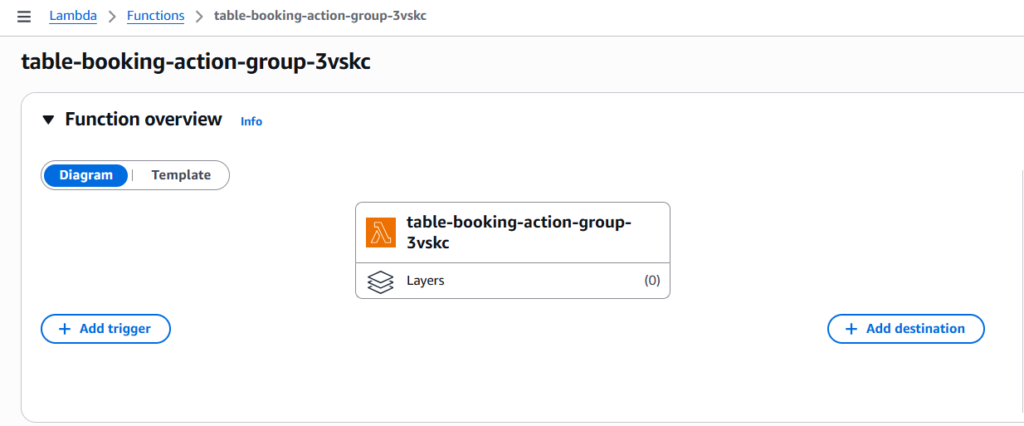Image resolution: width=1024 pixels, height=426 pixels.
Task: Select the function name in the diagram card
Action: click(x=519, y=232)
